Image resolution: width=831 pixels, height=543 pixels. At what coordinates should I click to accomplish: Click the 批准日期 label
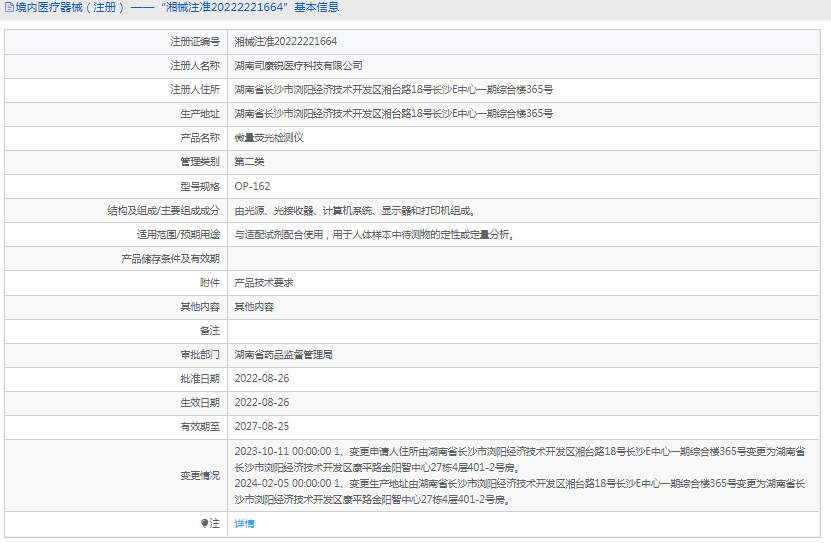[x=200, y=378]
